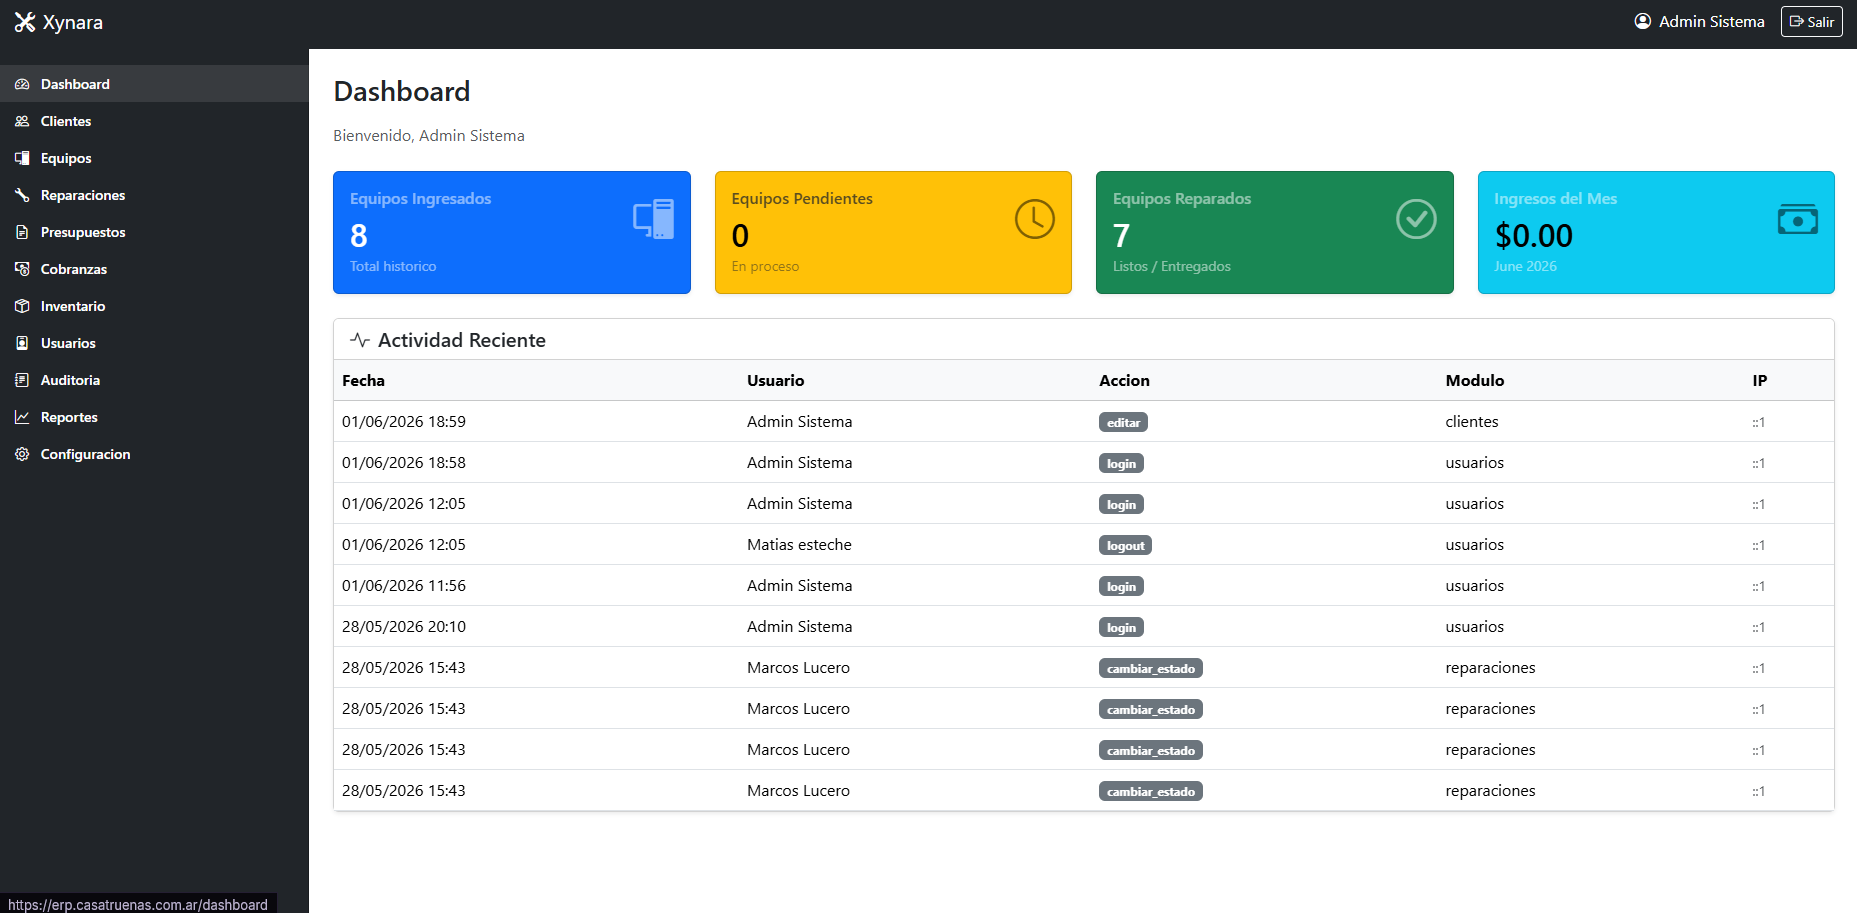Image resolution: width=1857 pixels, height=913 pixels.
Task: Click the '$0.00' income value
Action: point(1533,235)
